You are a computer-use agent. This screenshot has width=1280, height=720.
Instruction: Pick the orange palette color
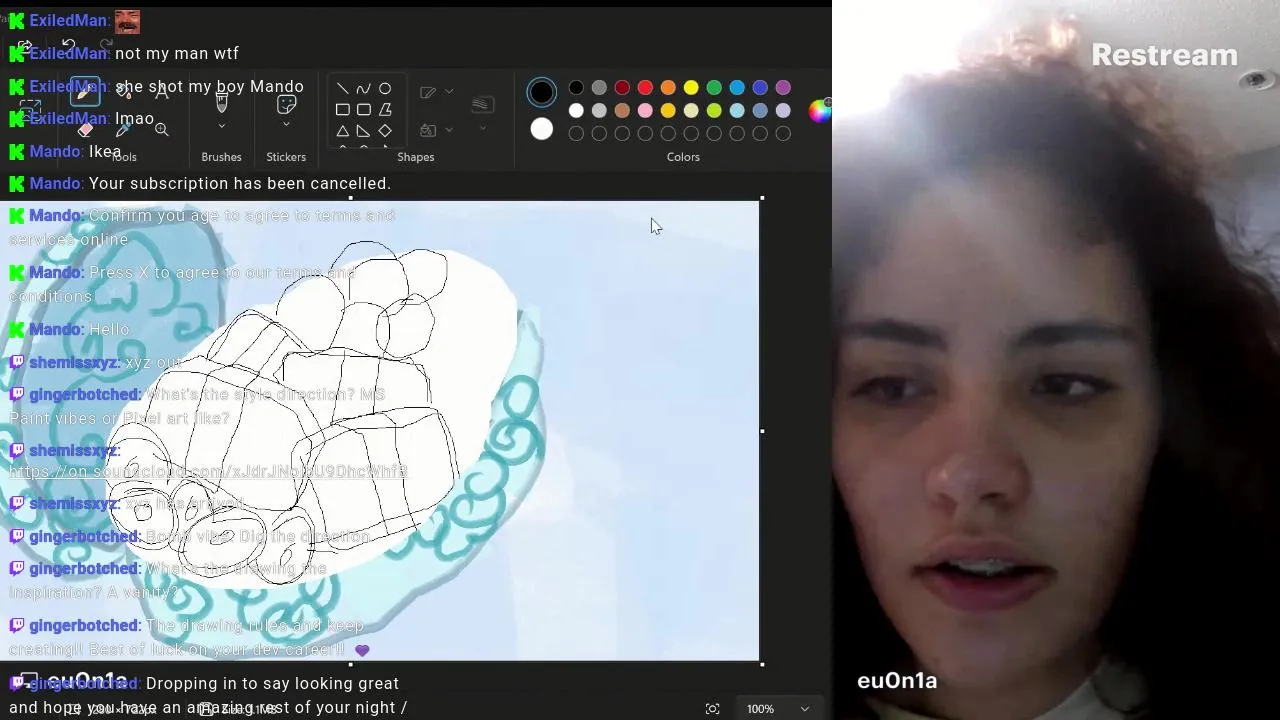pos(668,89)
